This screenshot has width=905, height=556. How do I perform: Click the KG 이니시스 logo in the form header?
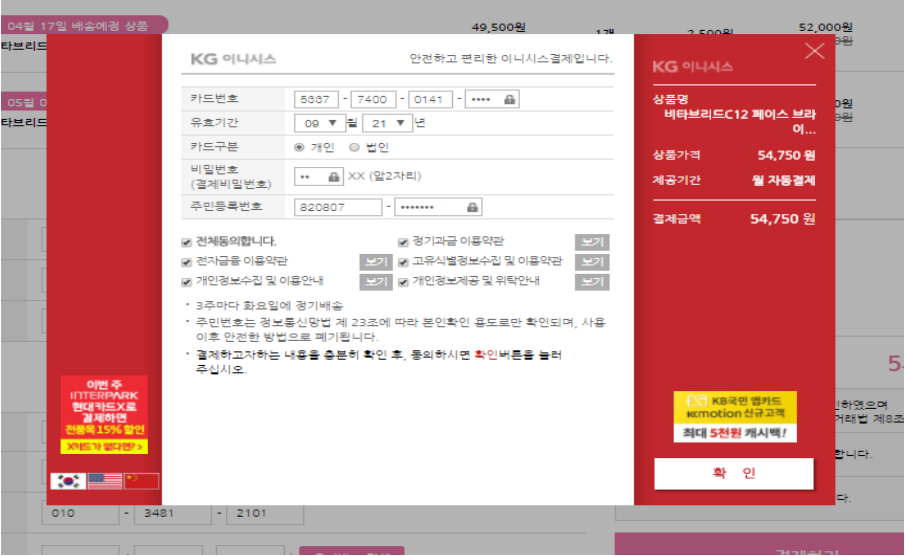click(x=233, y=59)
